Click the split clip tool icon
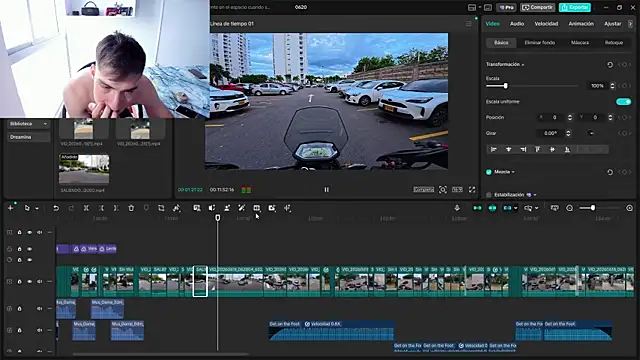 coord(86,208)
